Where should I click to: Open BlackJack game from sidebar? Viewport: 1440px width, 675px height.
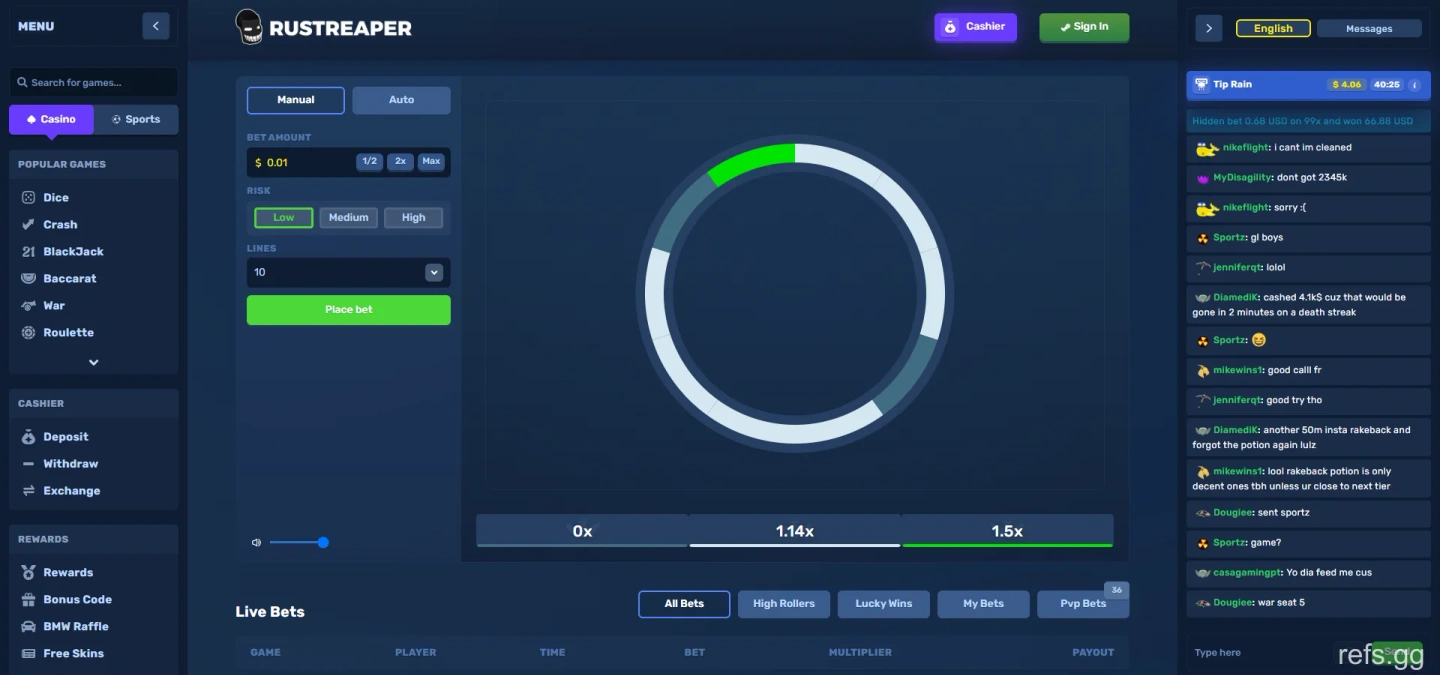[x=73, y=252]
